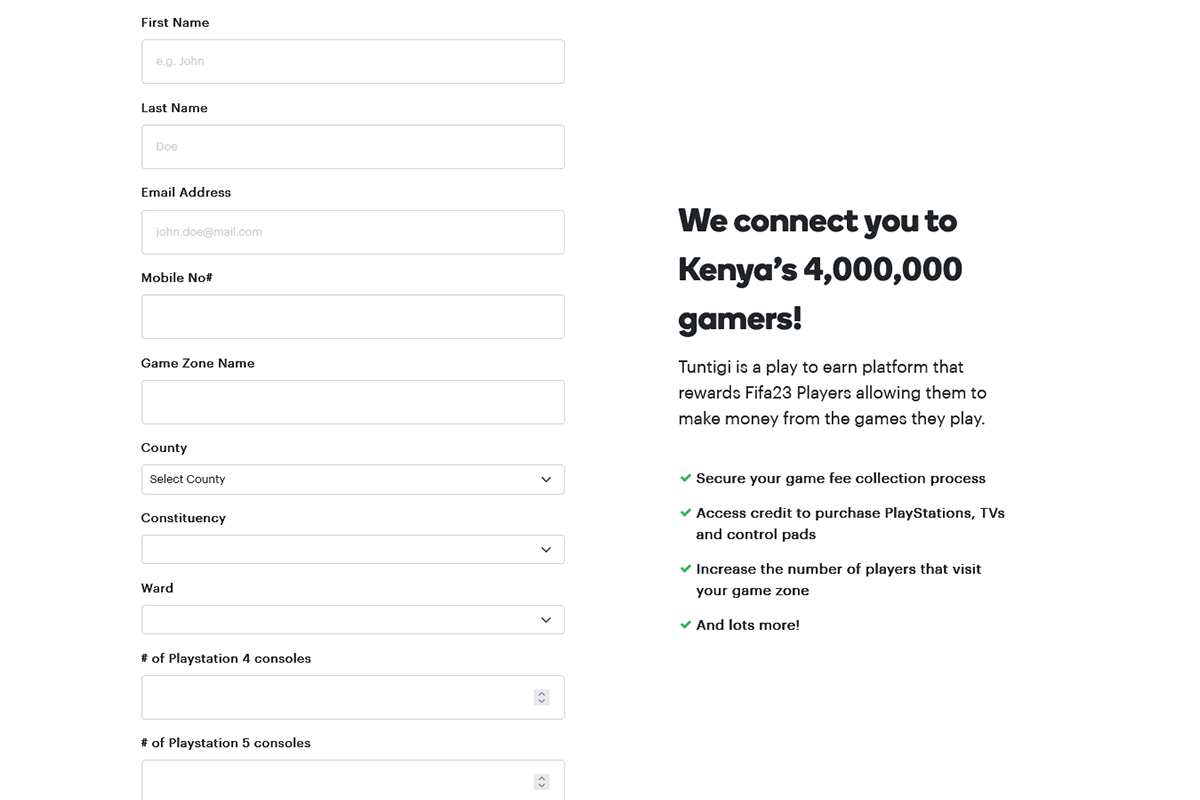Click checkmark beside Access credit to purchase

click(x=685, y=513)
